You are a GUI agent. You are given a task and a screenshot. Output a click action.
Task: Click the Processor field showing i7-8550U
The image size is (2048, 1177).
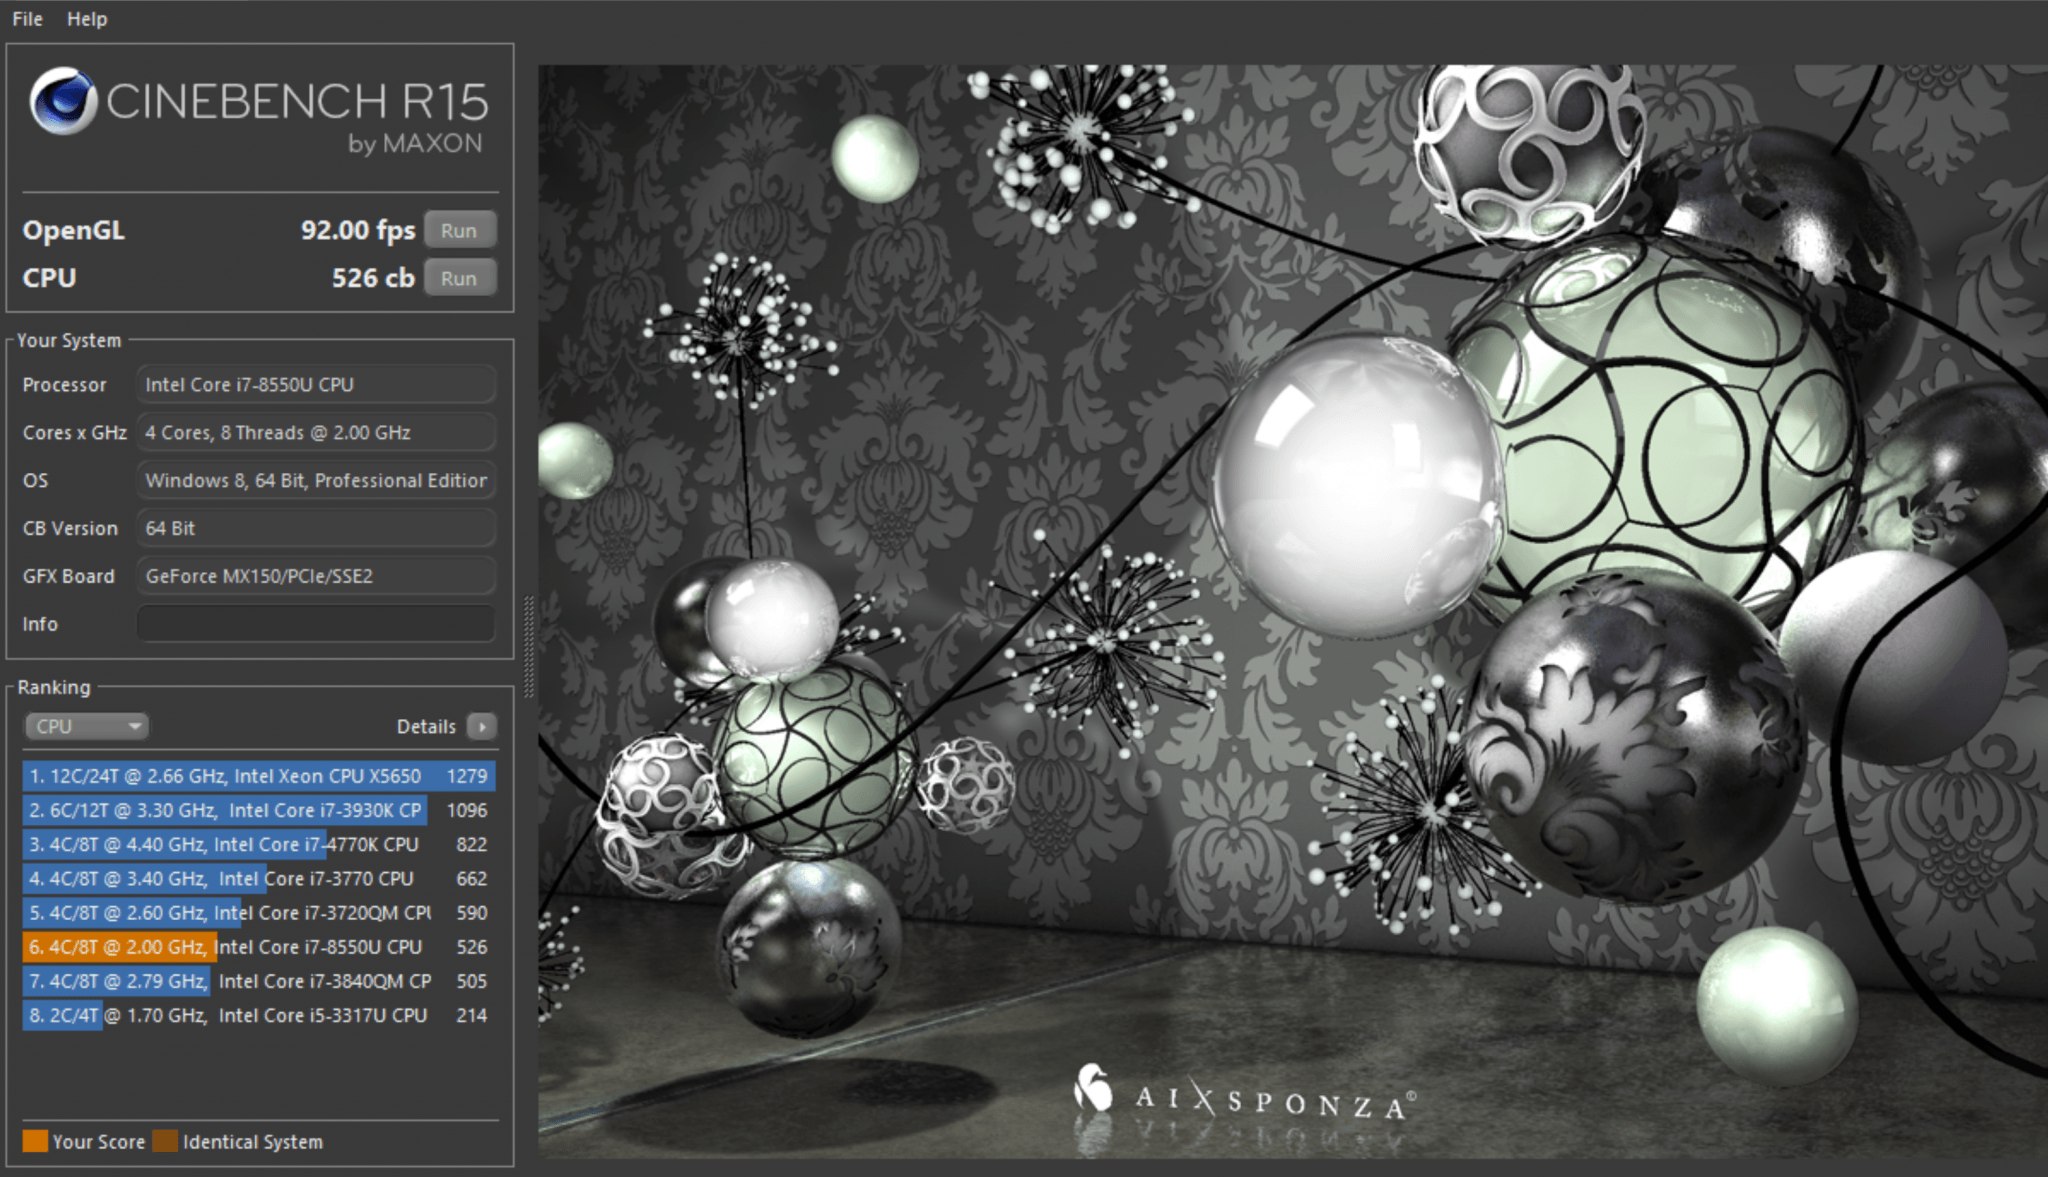pyautogui.click(x=316, y=385)
